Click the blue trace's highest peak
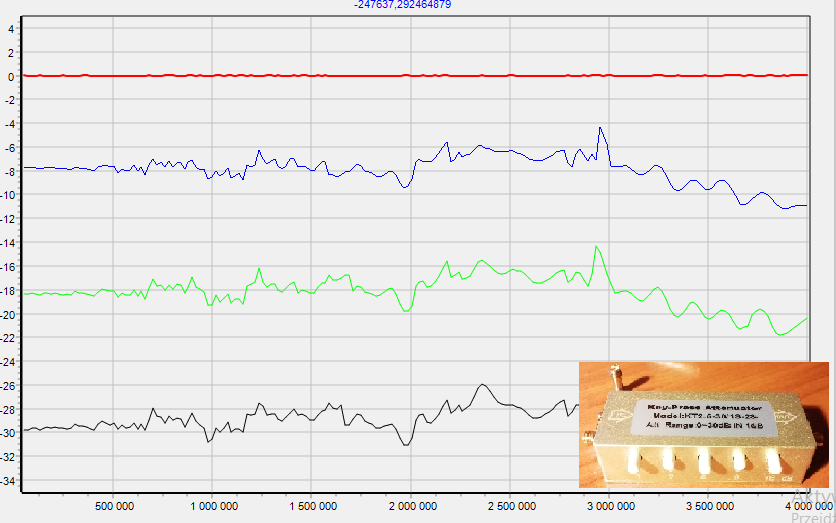Image resolution: width=836 pixels, height=523 pixels. (x=600, y=128)
